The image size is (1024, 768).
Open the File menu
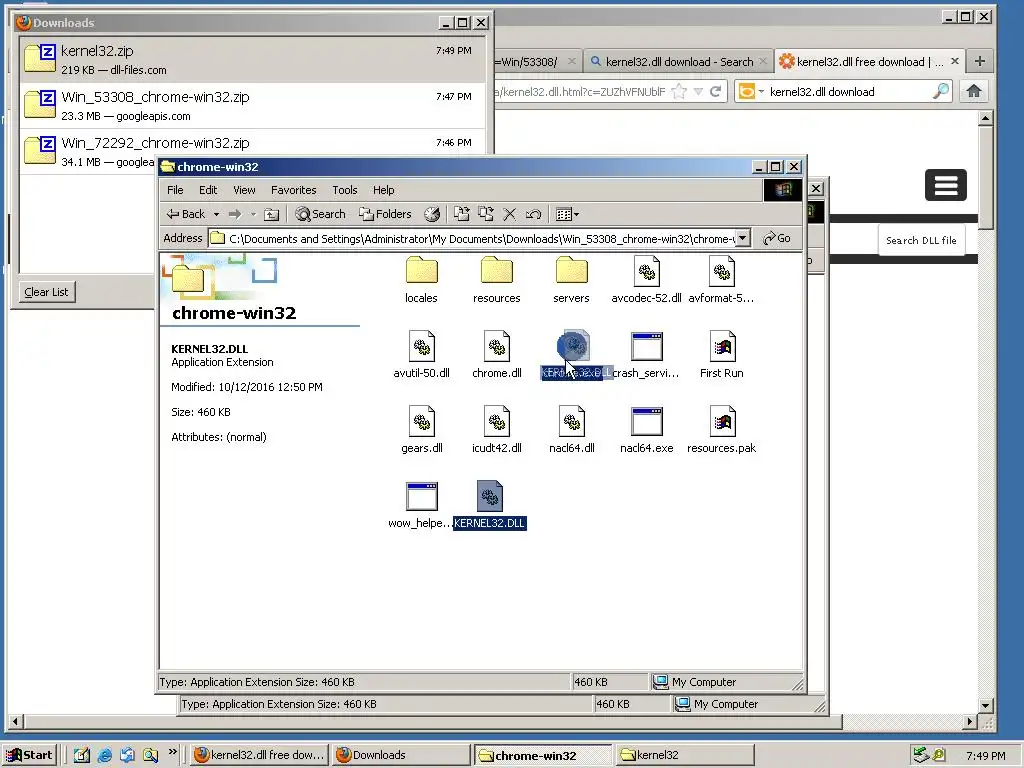[x=175, y=190]
